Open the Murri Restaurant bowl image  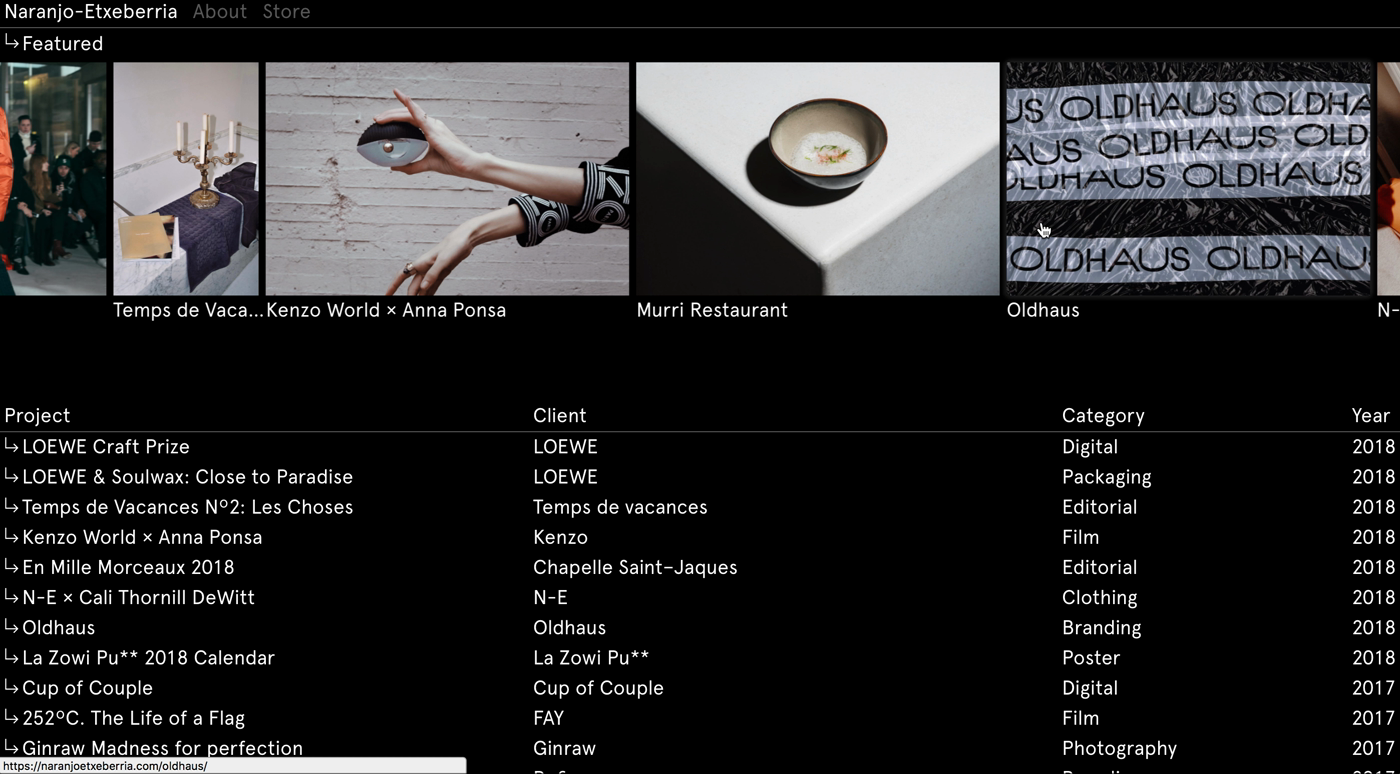[x=818, y=179]
